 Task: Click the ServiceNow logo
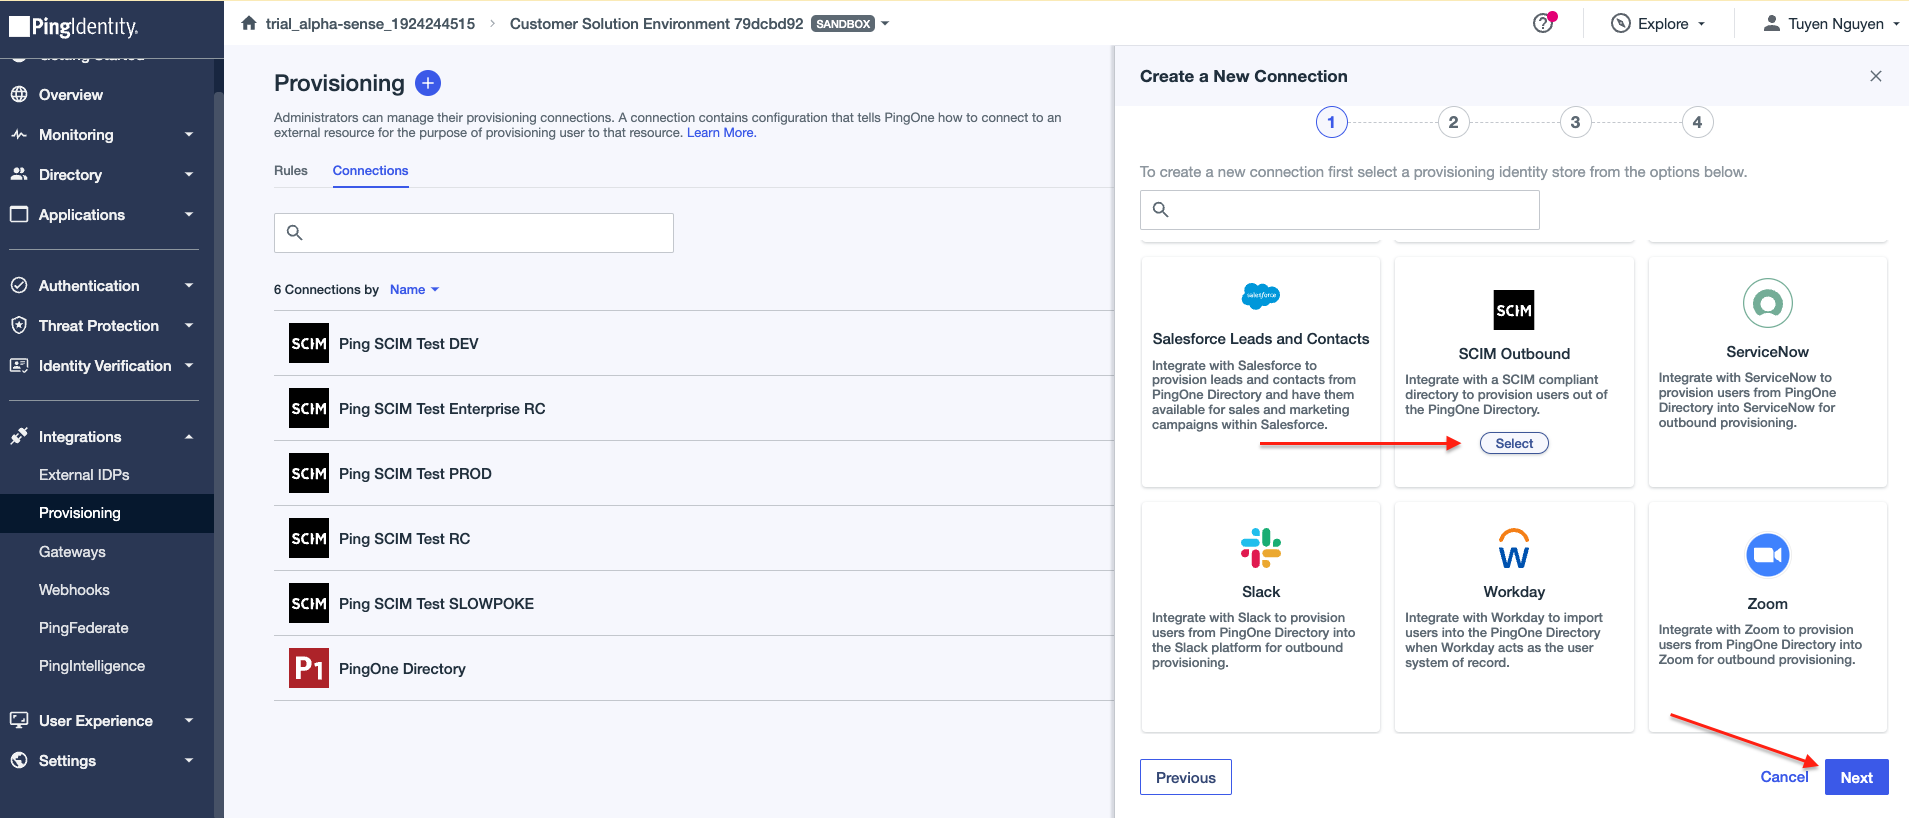pos(1768,303)
